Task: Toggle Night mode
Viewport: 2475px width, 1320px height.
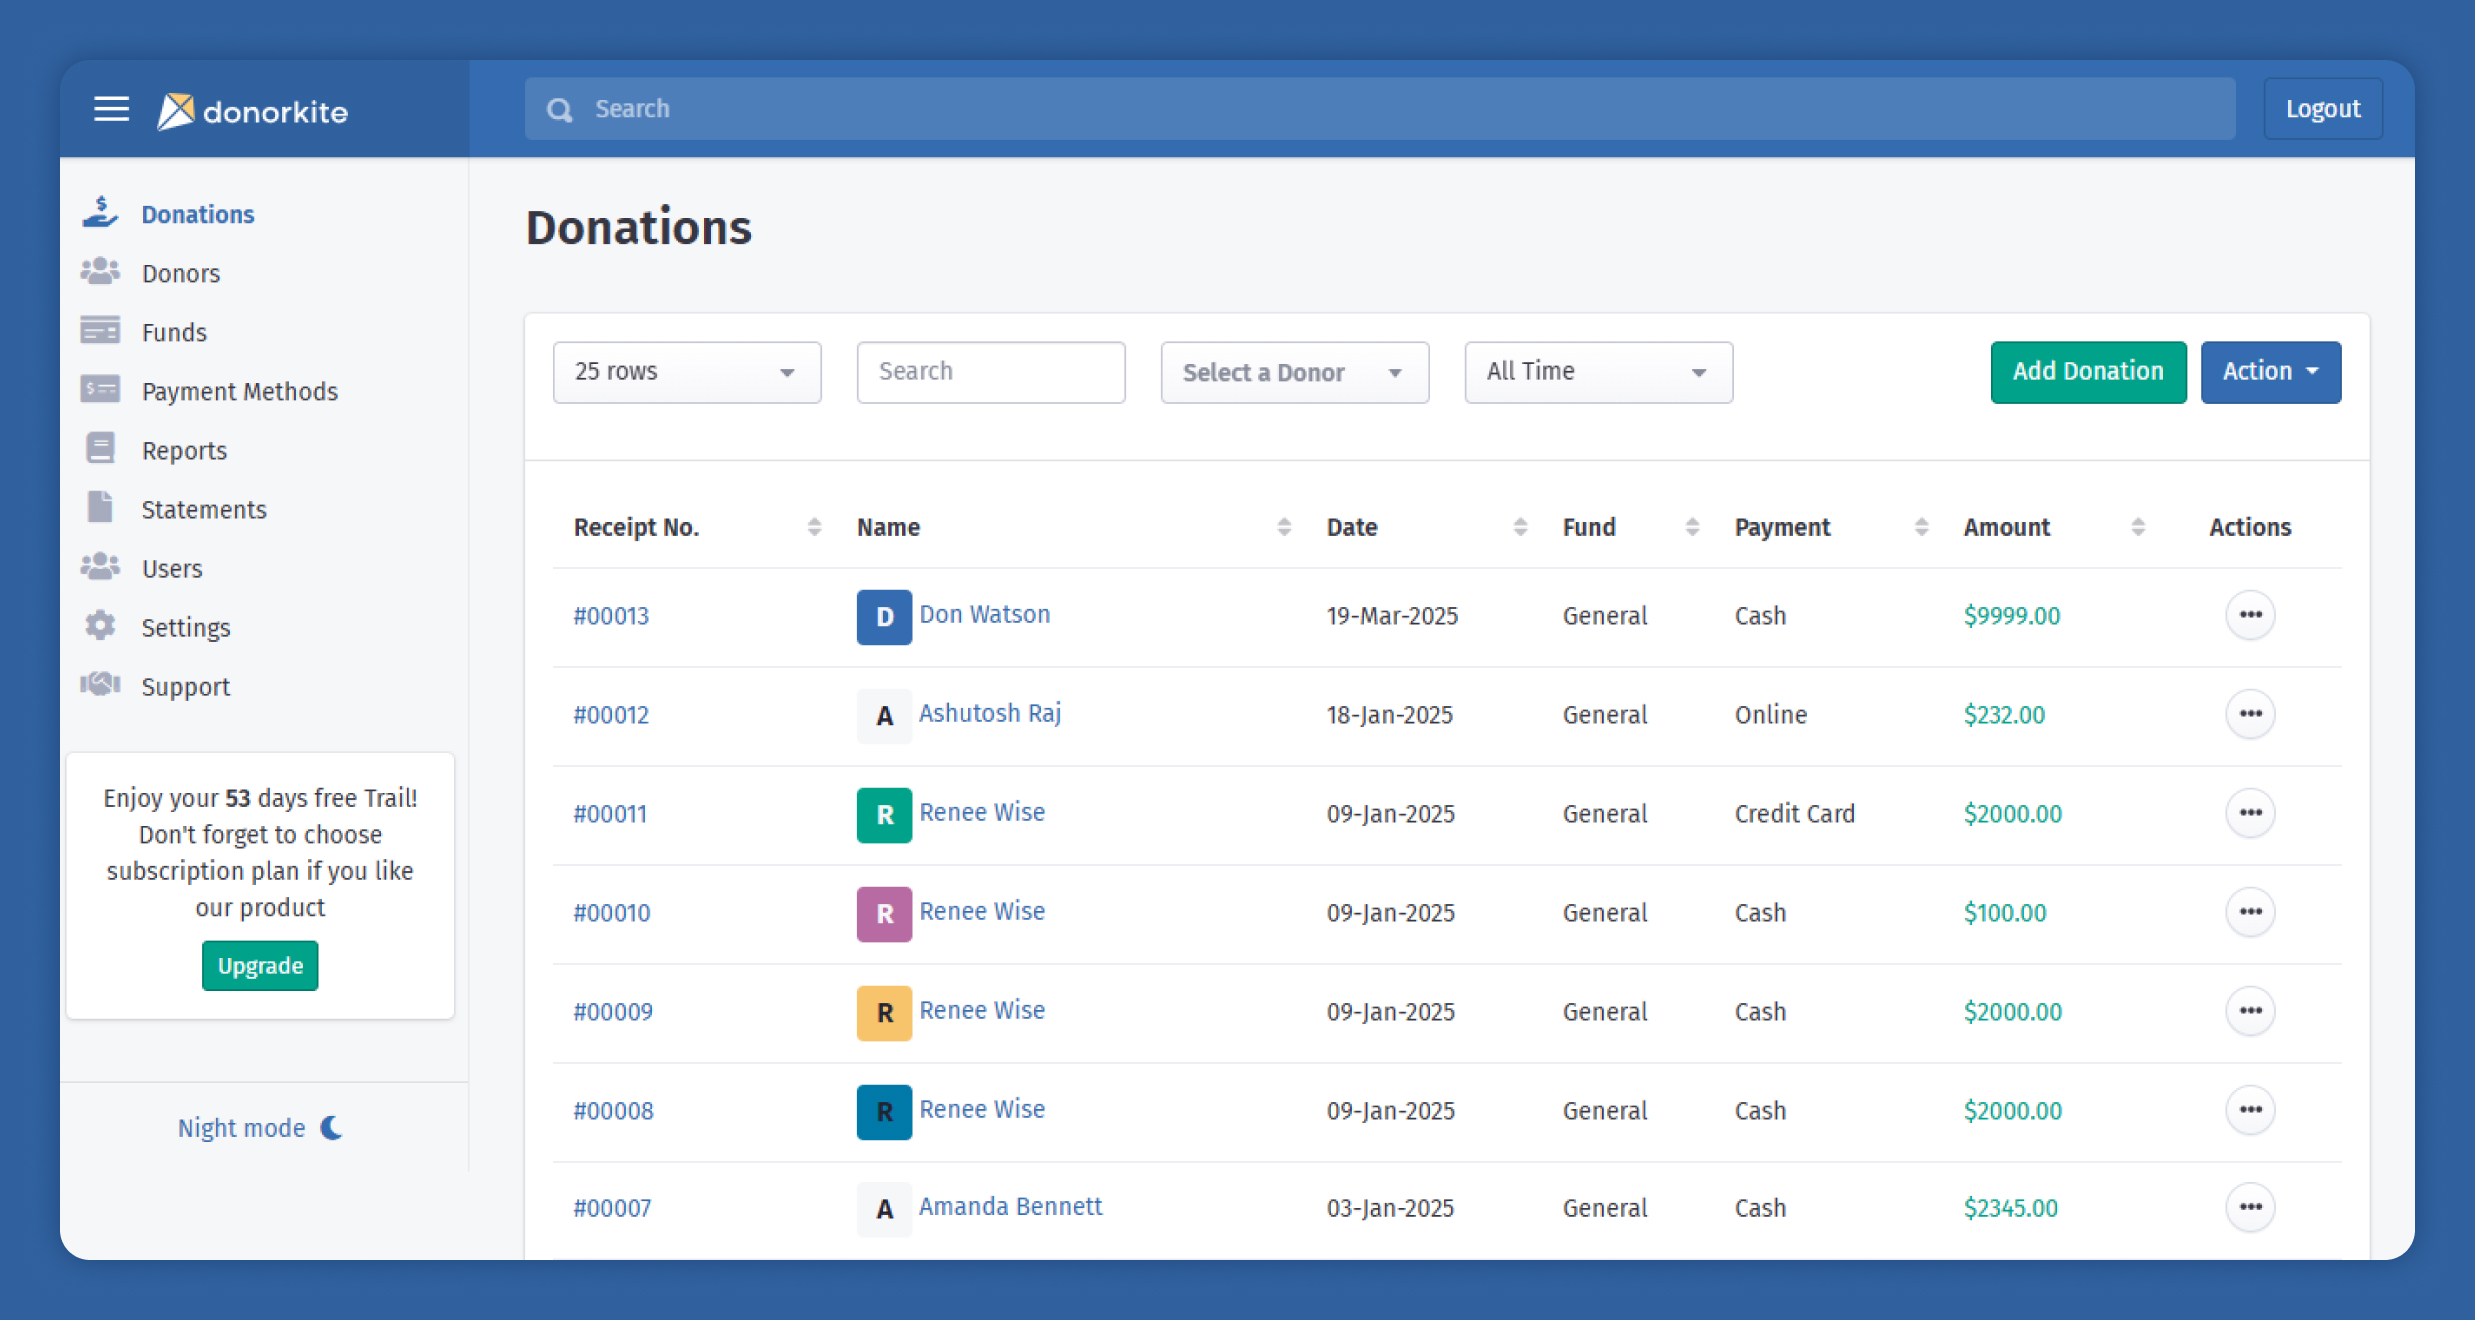Action: 260,1128
